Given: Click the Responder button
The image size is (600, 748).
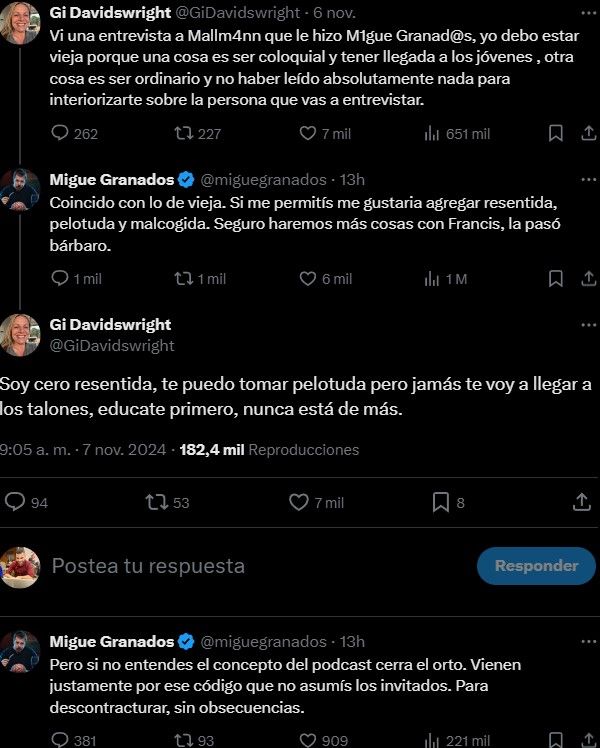Looking at the screenshot, I should (x=536, y=565).
